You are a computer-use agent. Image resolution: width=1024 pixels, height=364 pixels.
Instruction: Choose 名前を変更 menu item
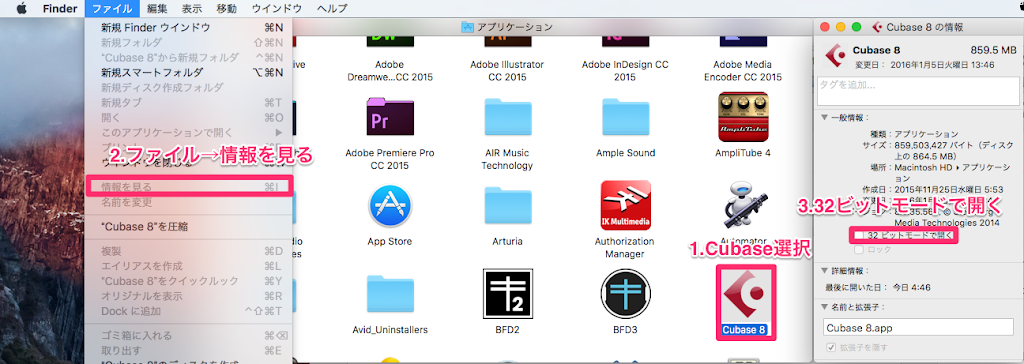(189, 202)
